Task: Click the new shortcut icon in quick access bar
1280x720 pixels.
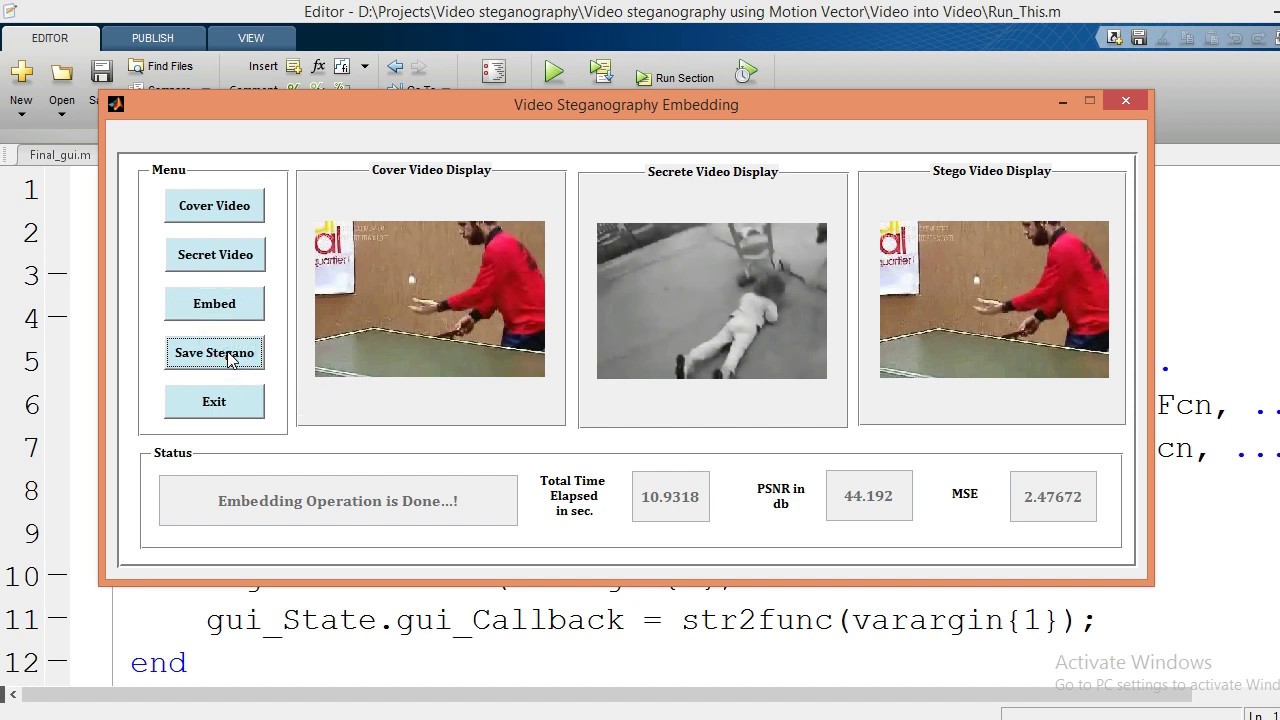Action: (x=1115, y=38)
